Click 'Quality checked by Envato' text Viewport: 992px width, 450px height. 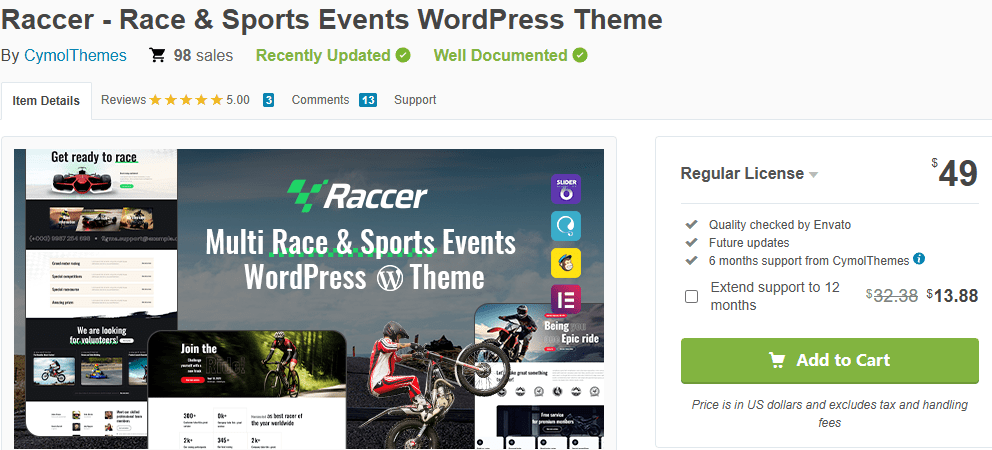tap(779, 225)
